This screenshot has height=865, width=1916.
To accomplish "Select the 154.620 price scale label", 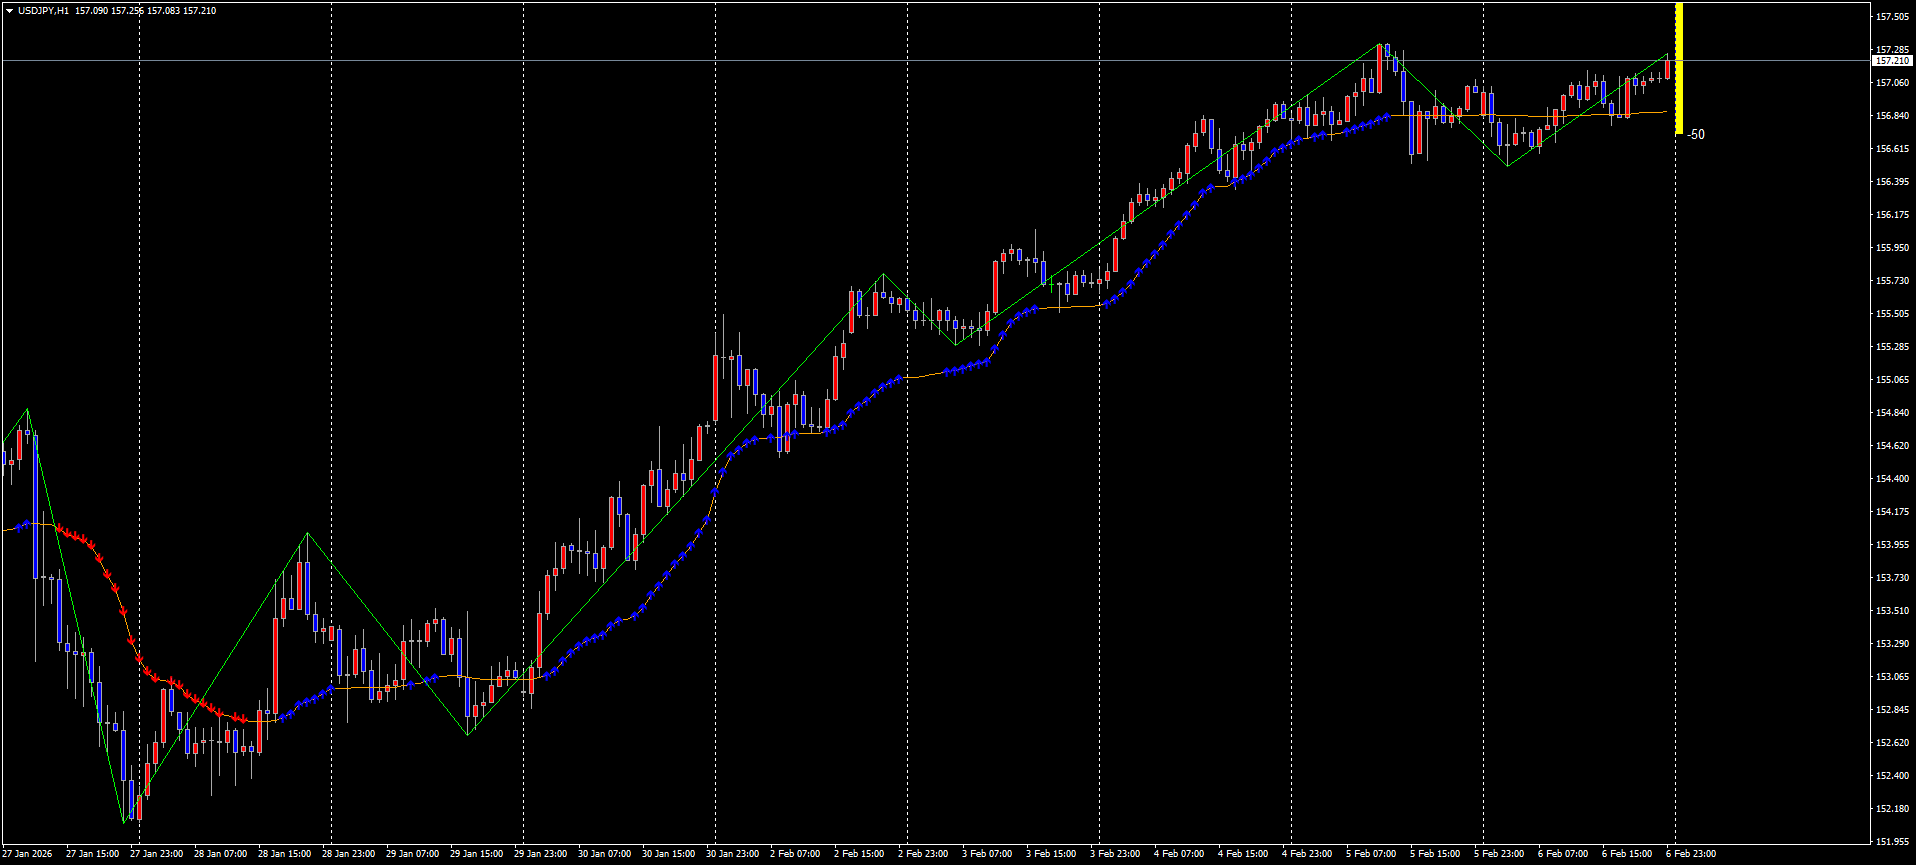I will pos(1892,446).
